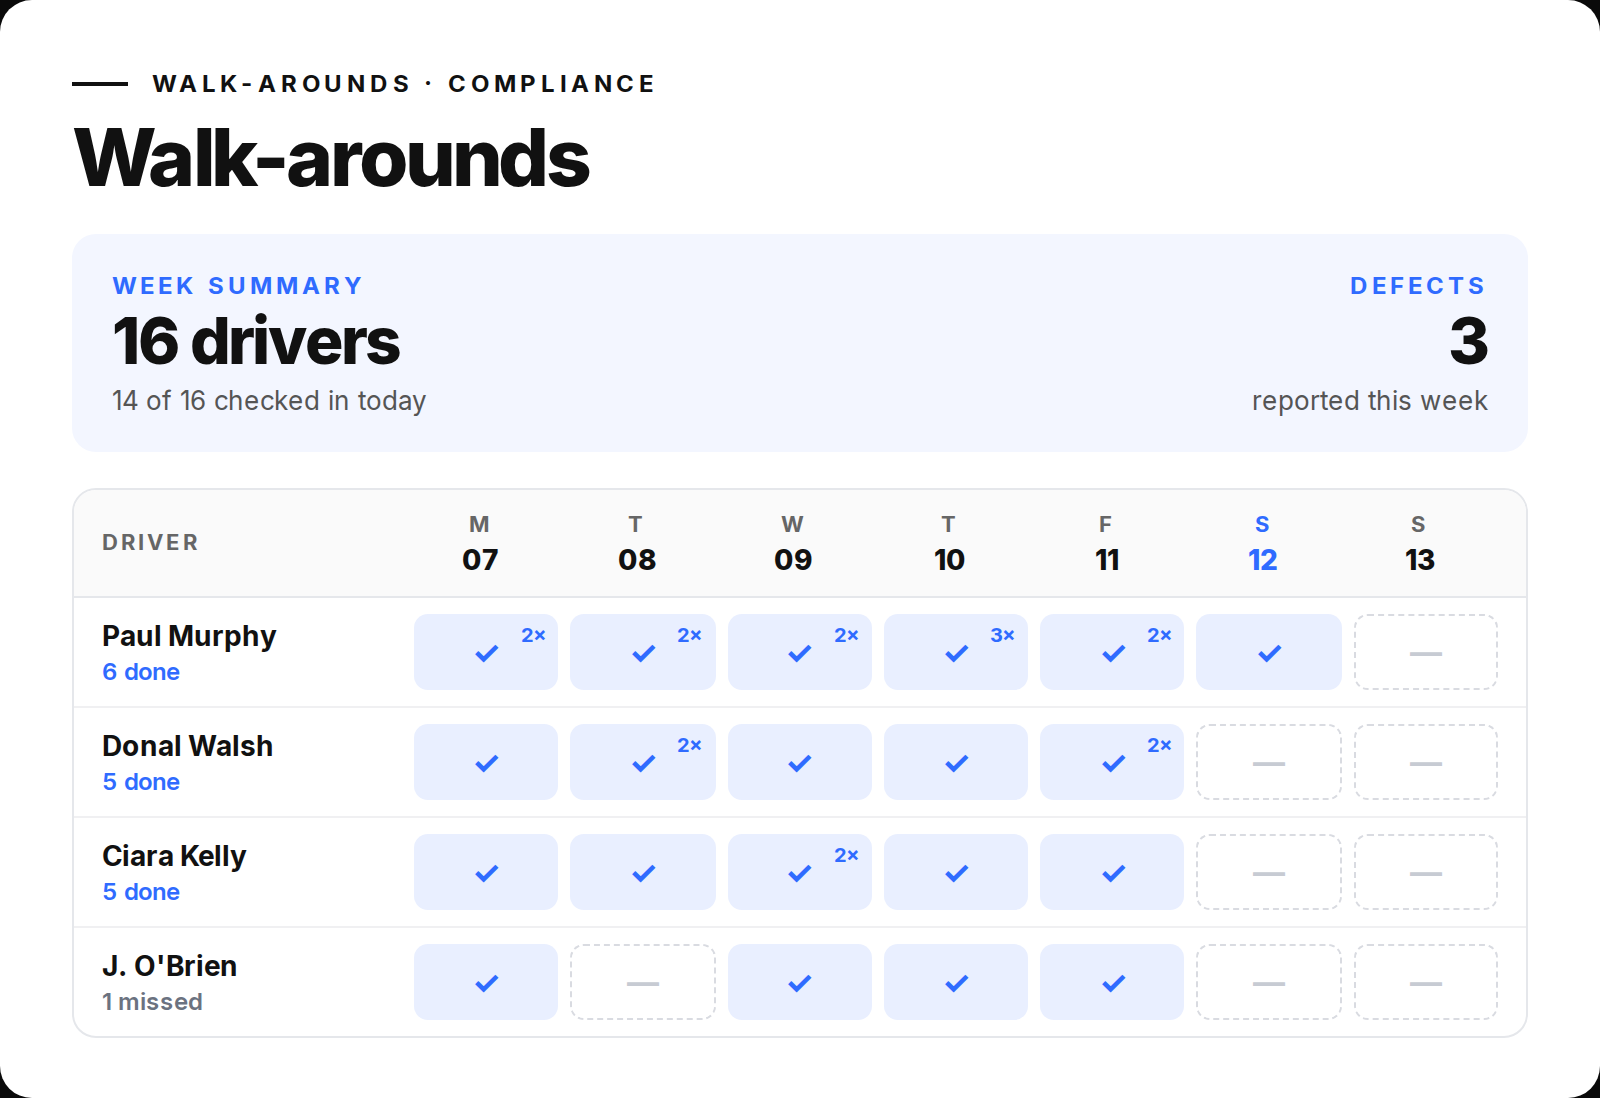Click '5 done' under Ciara Kelly
The image size is (1600, 1098).
[141, 892]
